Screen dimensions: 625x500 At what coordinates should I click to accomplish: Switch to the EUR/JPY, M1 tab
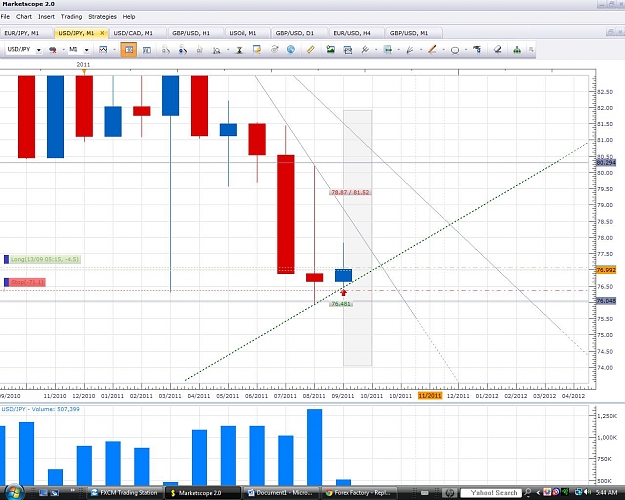pos(26,33)
